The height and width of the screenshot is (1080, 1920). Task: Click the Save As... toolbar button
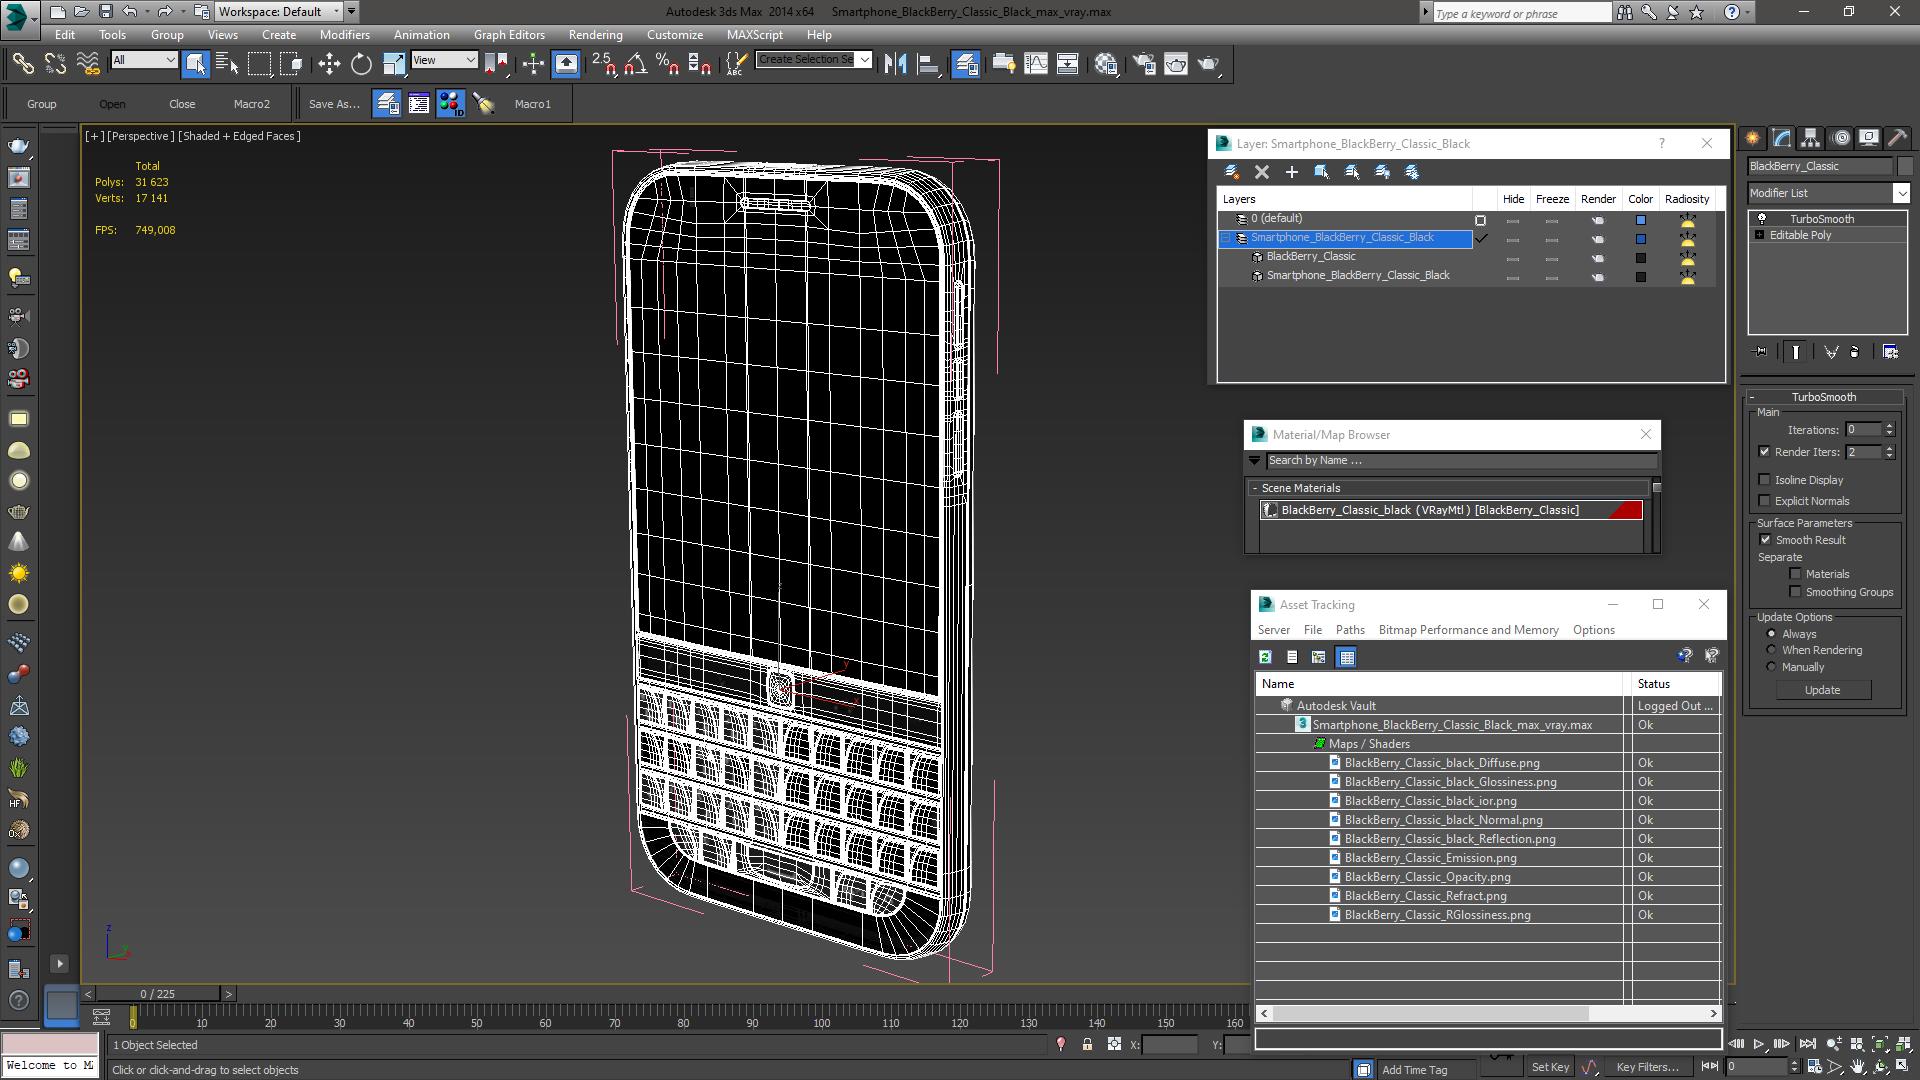click(334, 104)
